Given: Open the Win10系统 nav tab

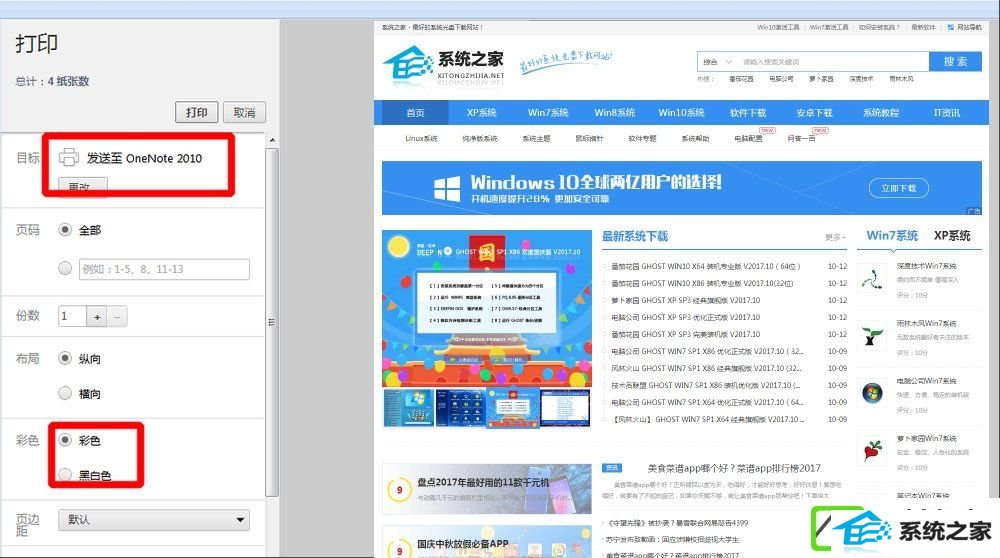Looking at the screenshot, I should coord(681,113).
